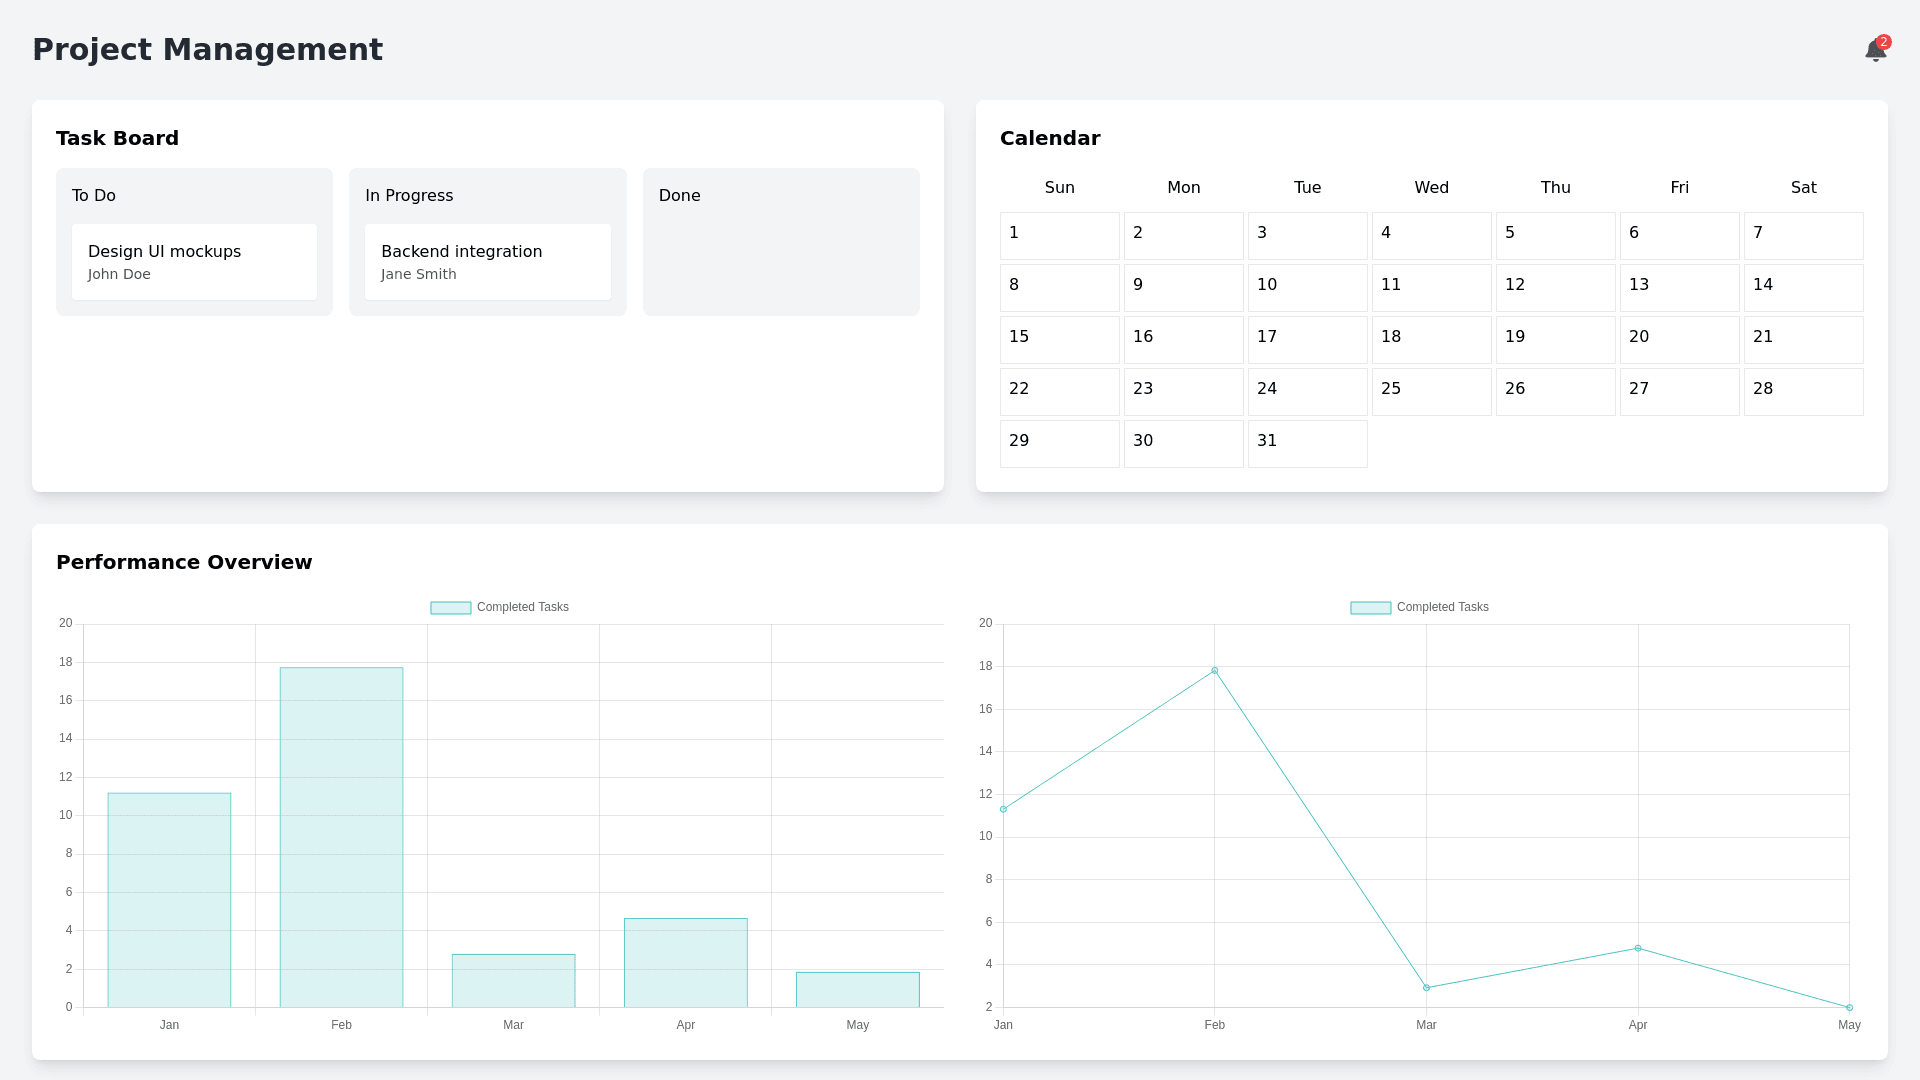The height and width of the screenshot is (1080, 1920).
Task: Click the Mar data point on line chart
Action: click(1426, 988)
